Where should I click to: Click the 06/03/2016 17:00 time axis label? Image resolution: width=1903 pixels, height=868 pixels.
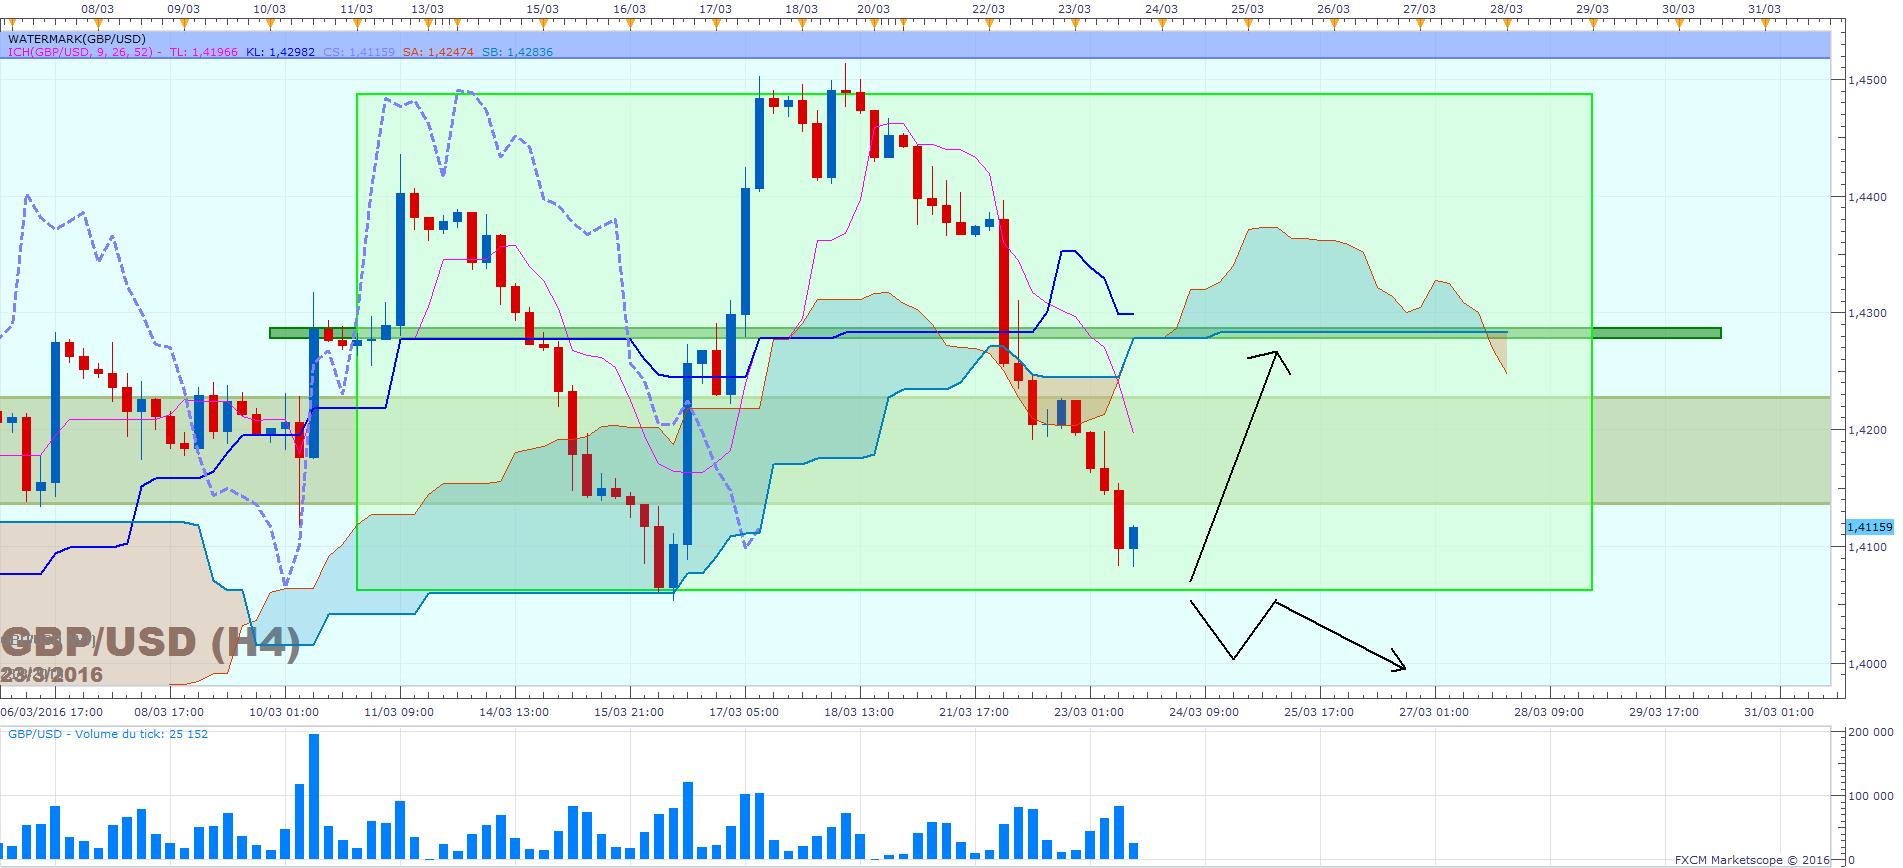52,712
